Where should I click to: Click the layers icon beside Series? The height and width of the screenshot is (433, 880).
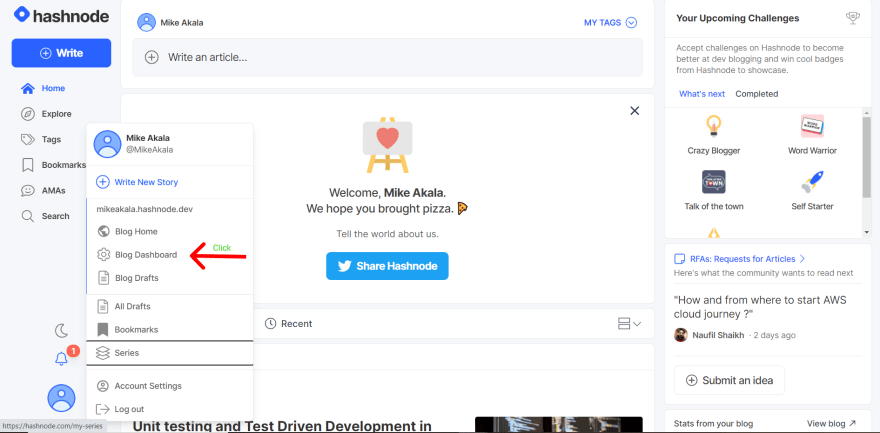102,353
